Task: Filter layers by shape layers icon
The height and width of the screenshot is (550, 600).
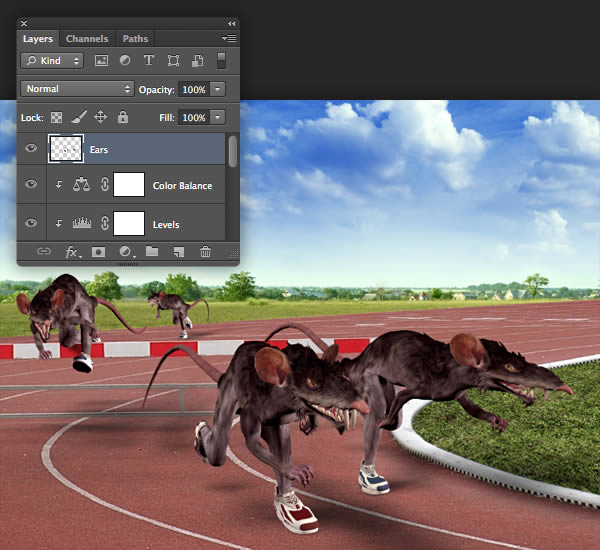Action: (173, 60)
